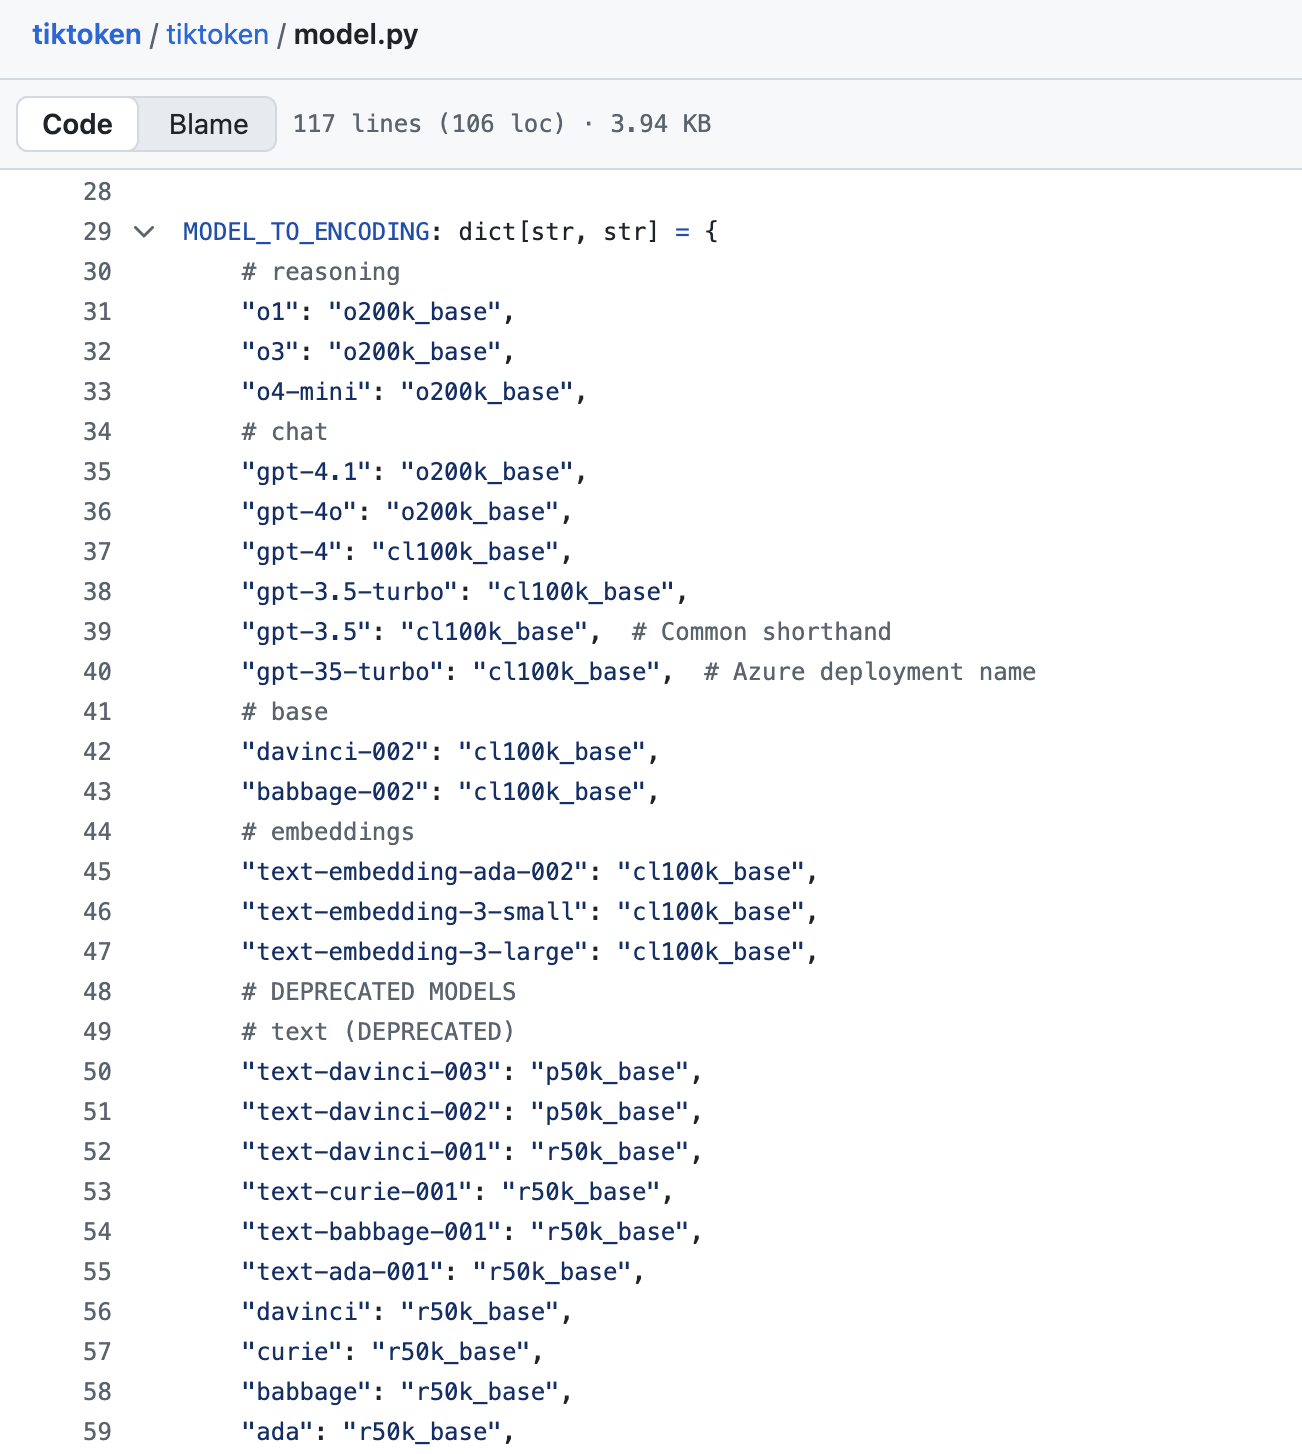The width and height of the screenshot is (1302, 1454).
Task: Click the '# Azure deployment name' comment
Action: coord(870,672)
